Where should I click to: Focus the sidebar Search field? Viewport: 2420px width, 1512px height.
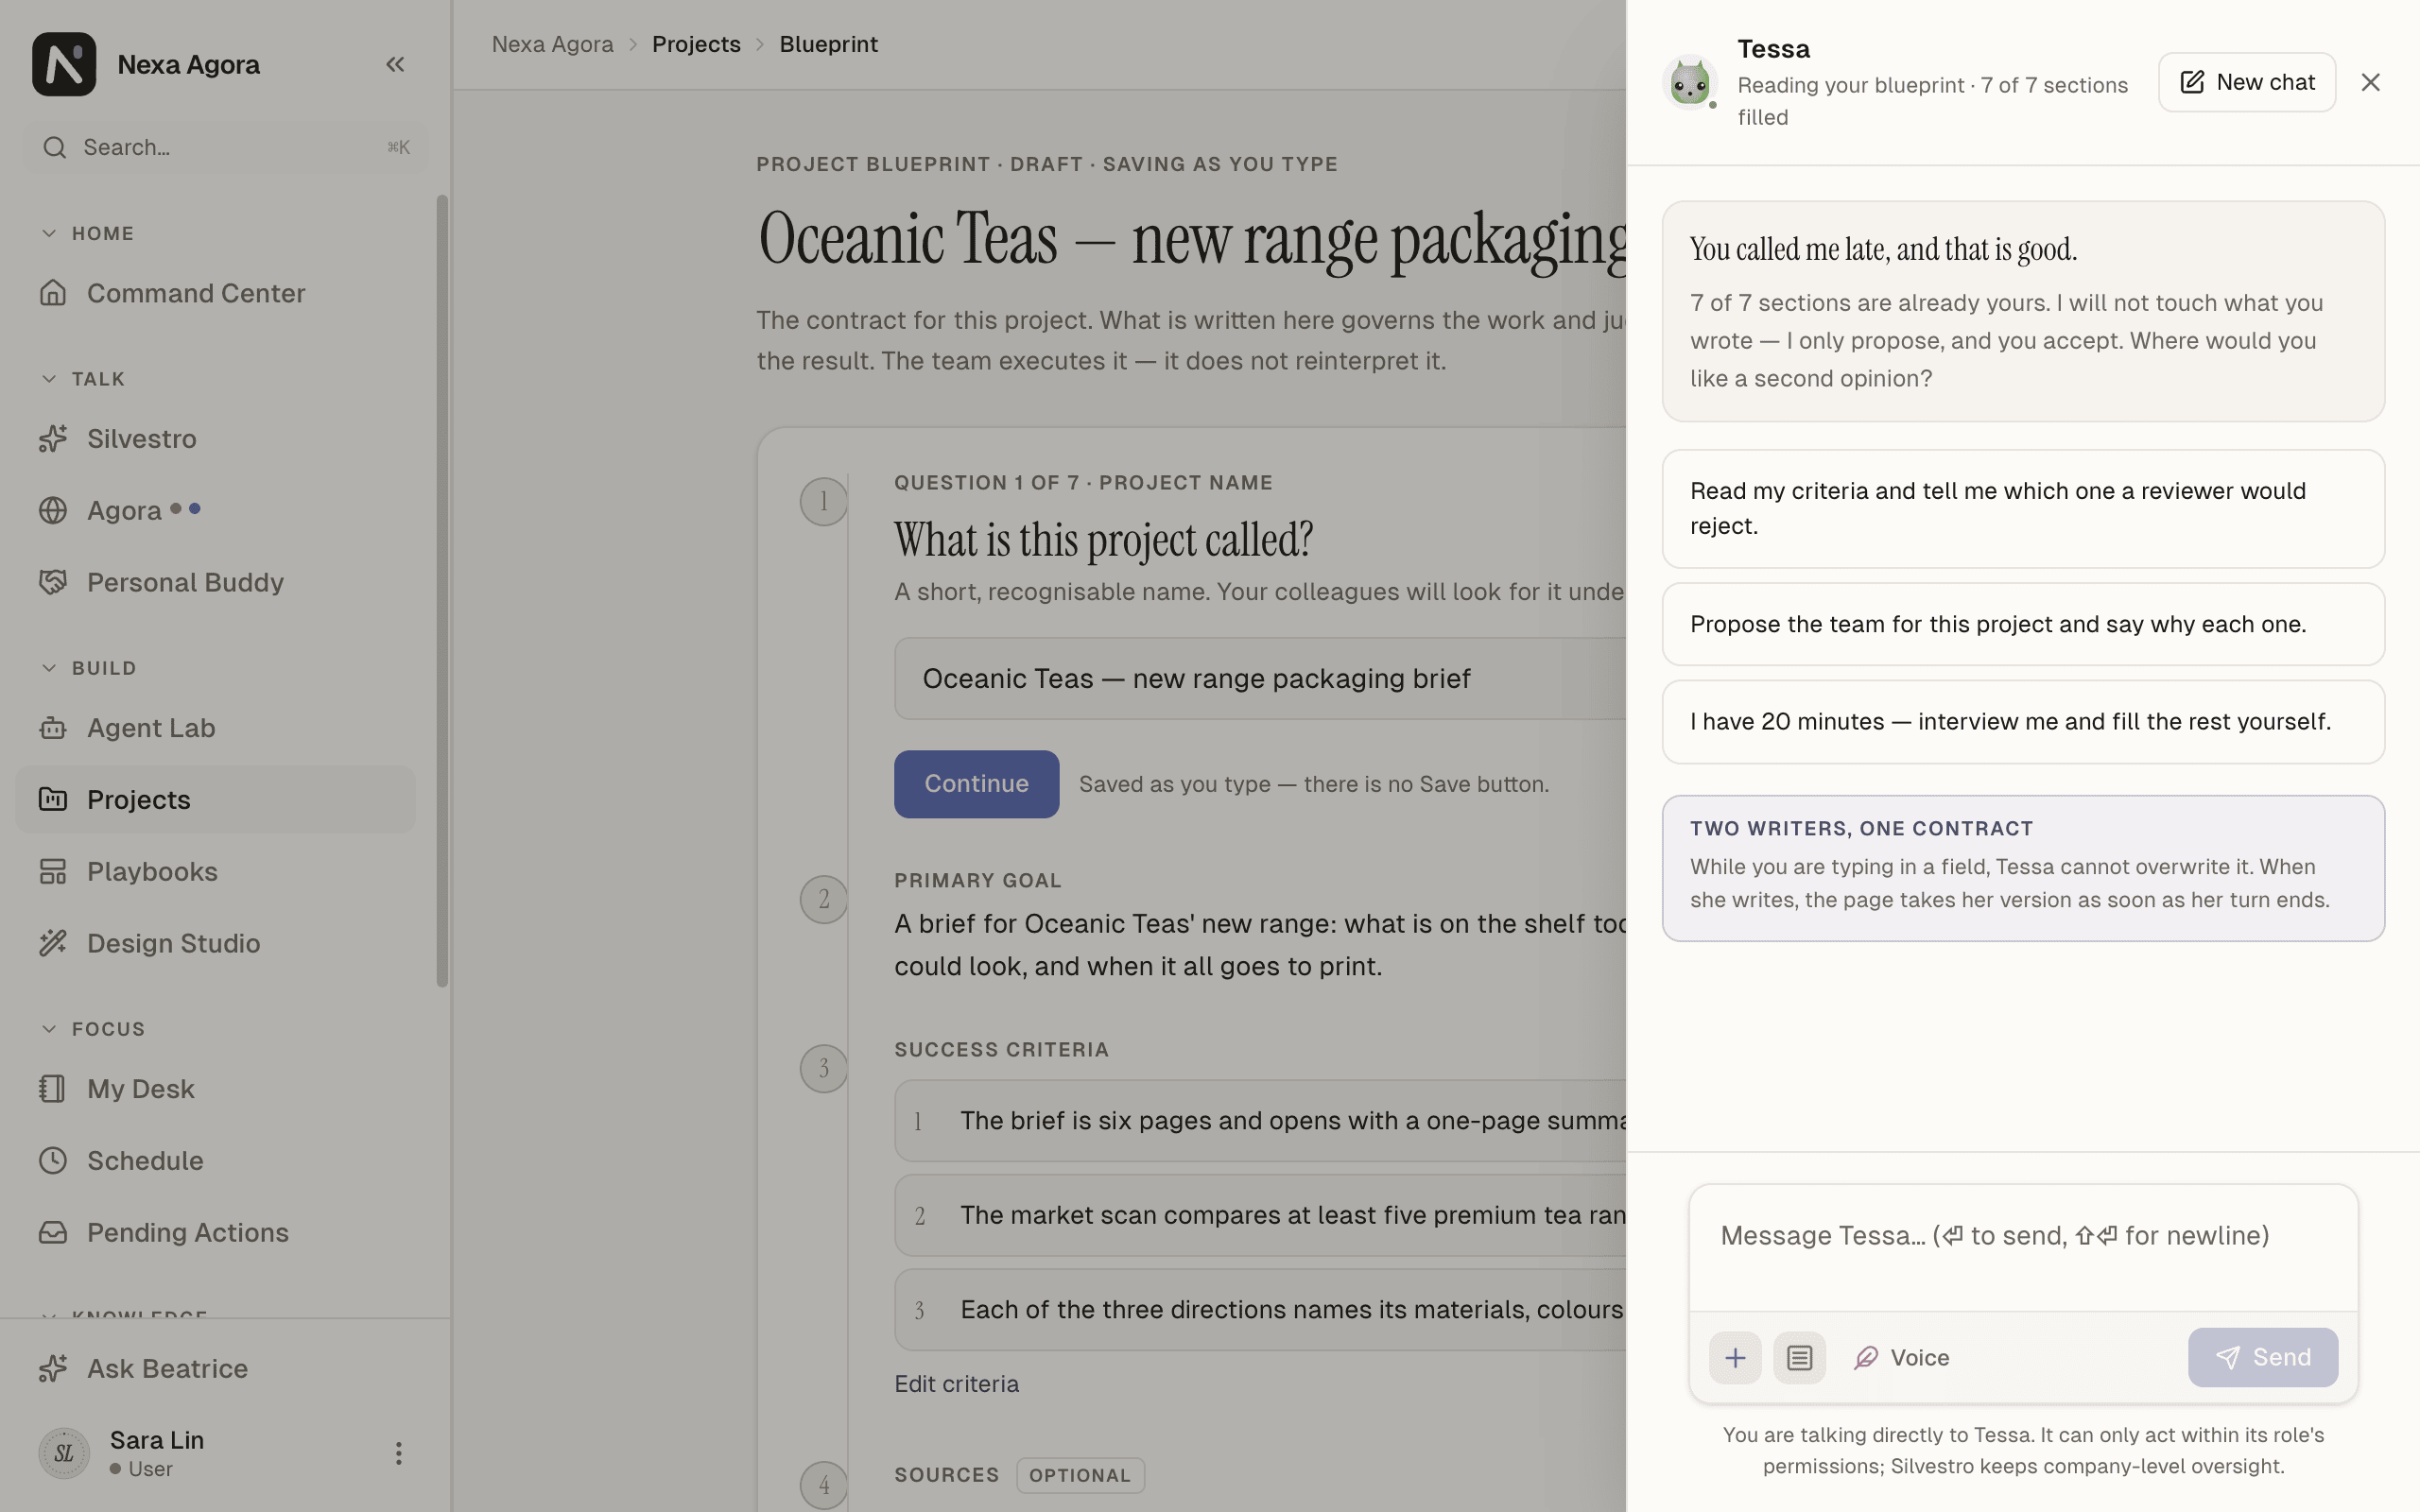[x=226, y=148]
